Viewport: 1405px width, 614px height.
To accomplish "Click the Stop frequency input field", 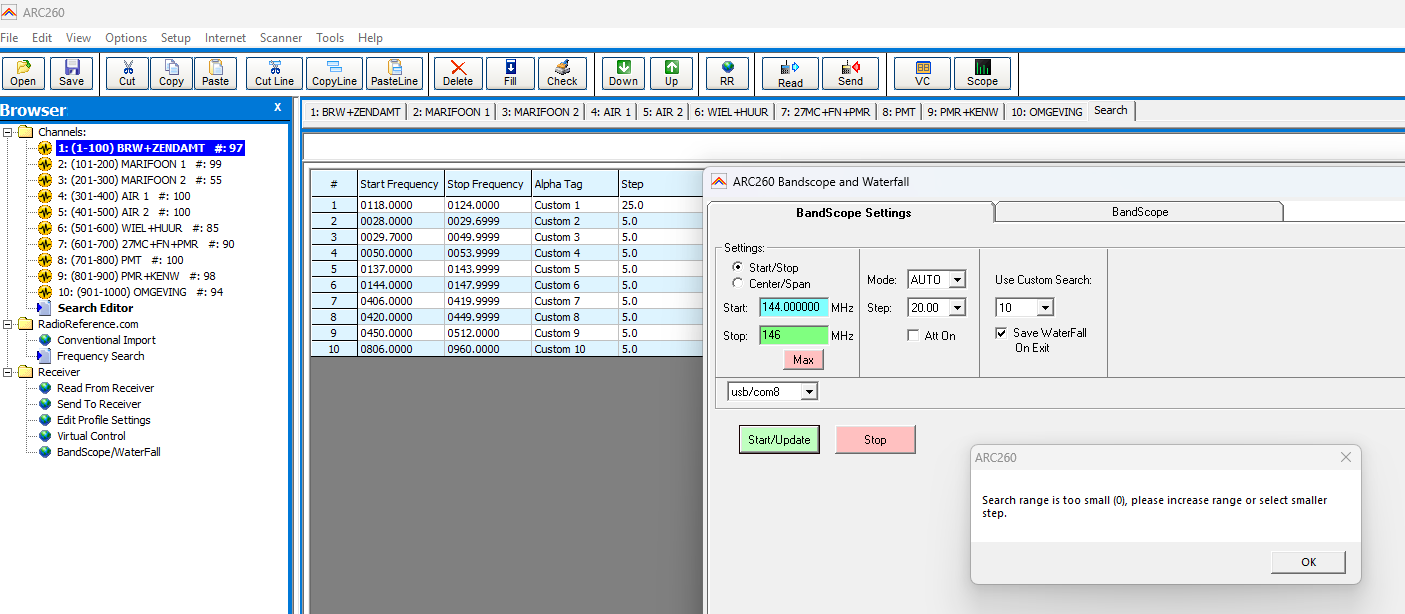I will coord(794,336).
